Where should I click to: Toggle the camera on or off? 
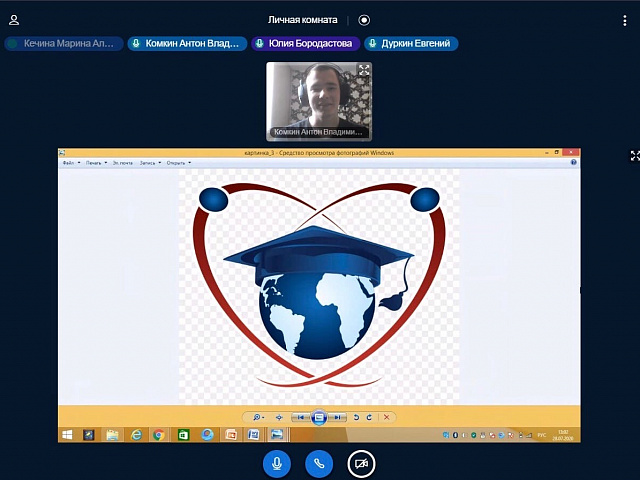361,464
